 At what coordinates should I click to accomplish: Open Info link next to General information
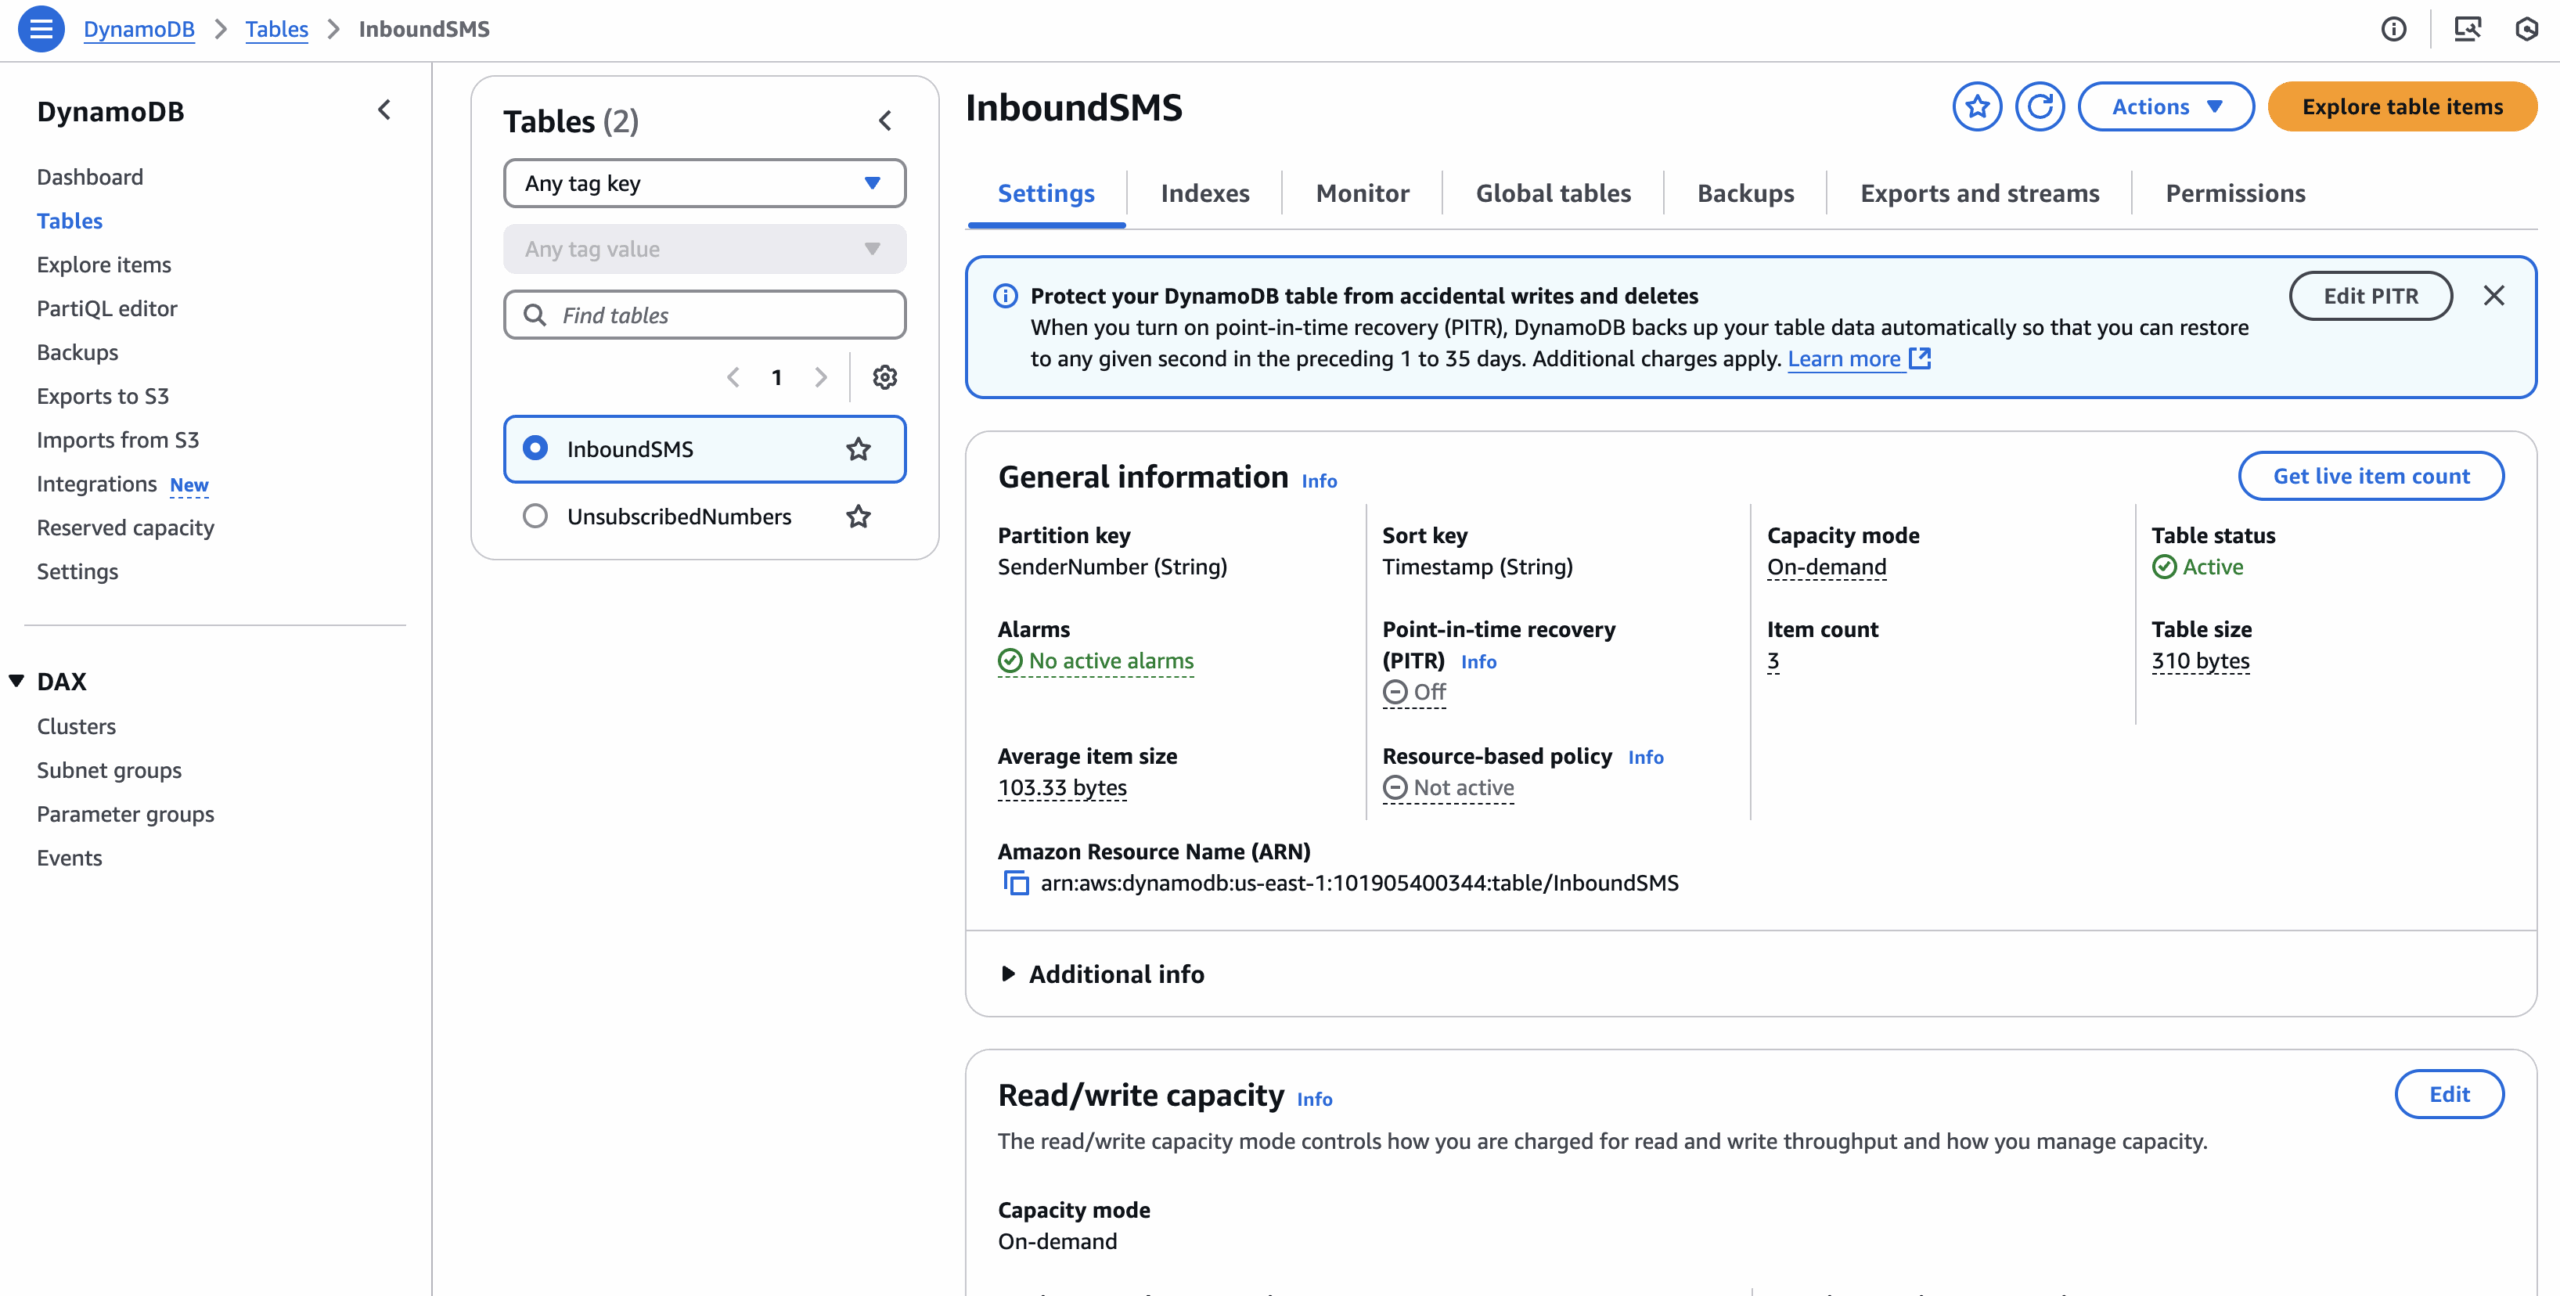(x=1319, y=481)
